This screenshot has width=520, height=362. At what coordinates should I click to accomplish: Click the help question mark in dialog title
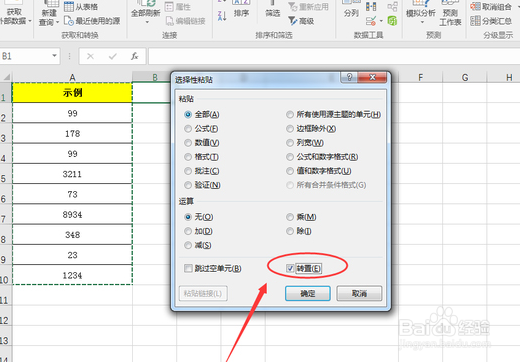coord(349,78)
